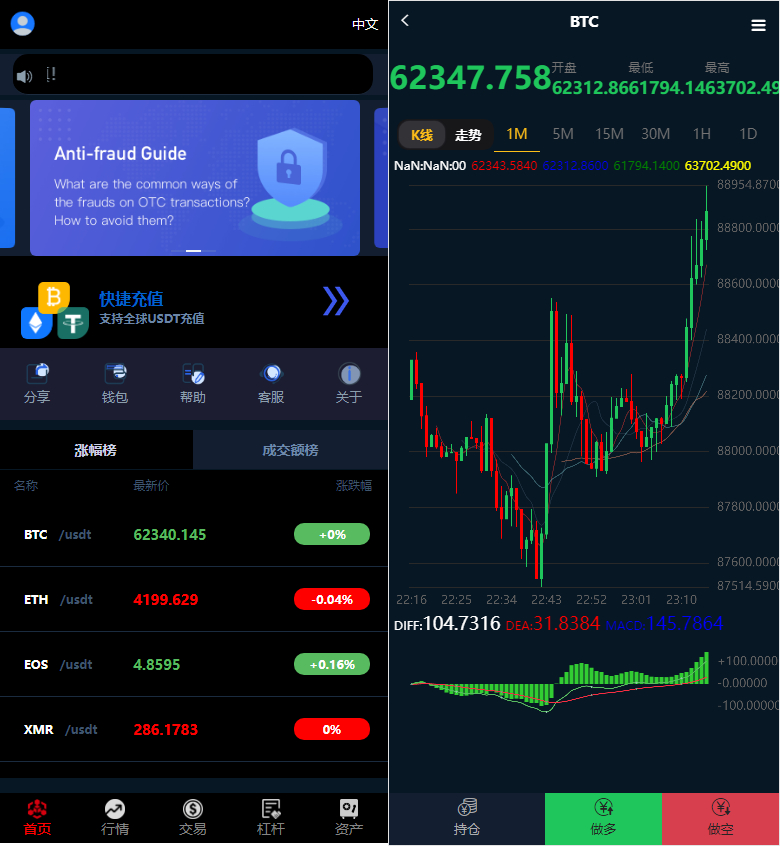The height and width of the screenshot is (846, 780).
Task: Switch to 成交额榜 tab
Action: [x=290, y=450]
